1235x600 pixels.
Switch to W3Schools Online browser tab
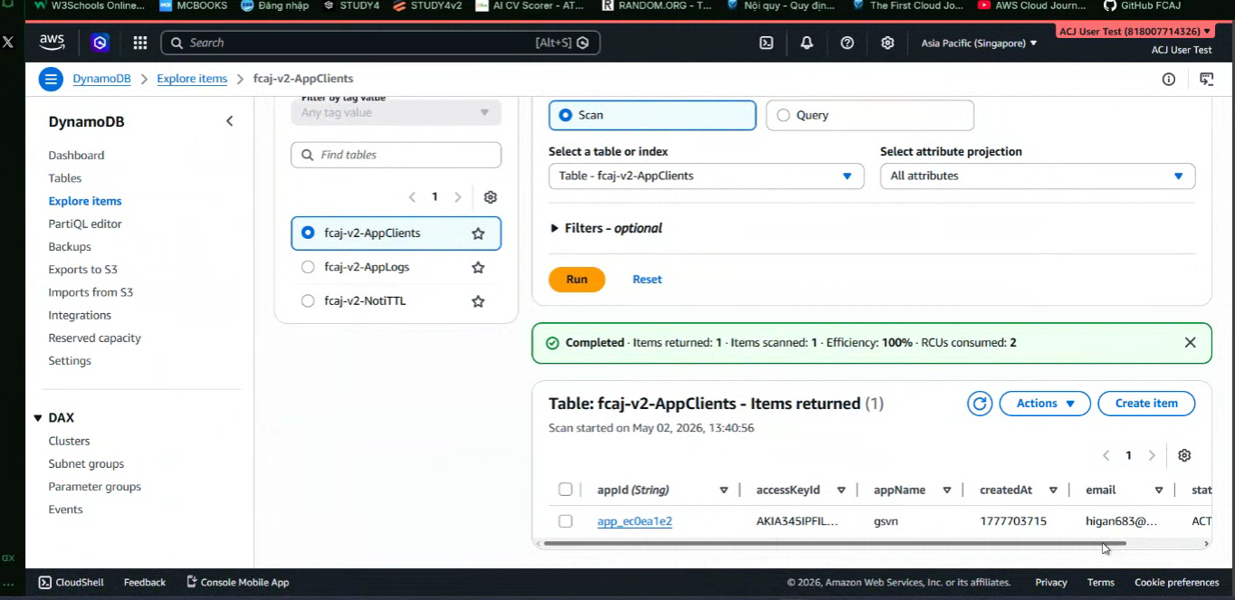(x=90, y=6)
